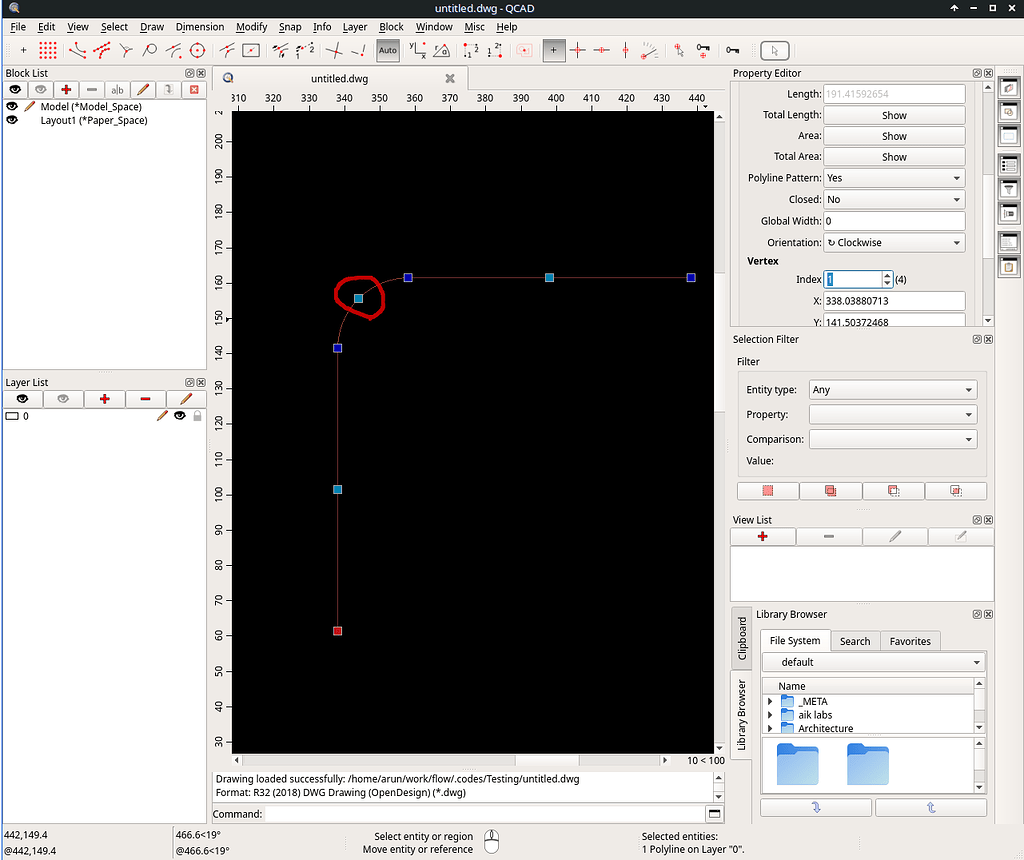
Task: Click the replace selection filter button
Action: click(x=767, y=490)
